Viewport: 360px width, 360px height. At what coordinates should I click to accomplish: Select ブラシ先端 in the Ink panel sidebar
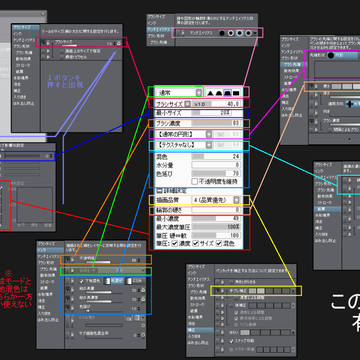(x=48, y=269)
